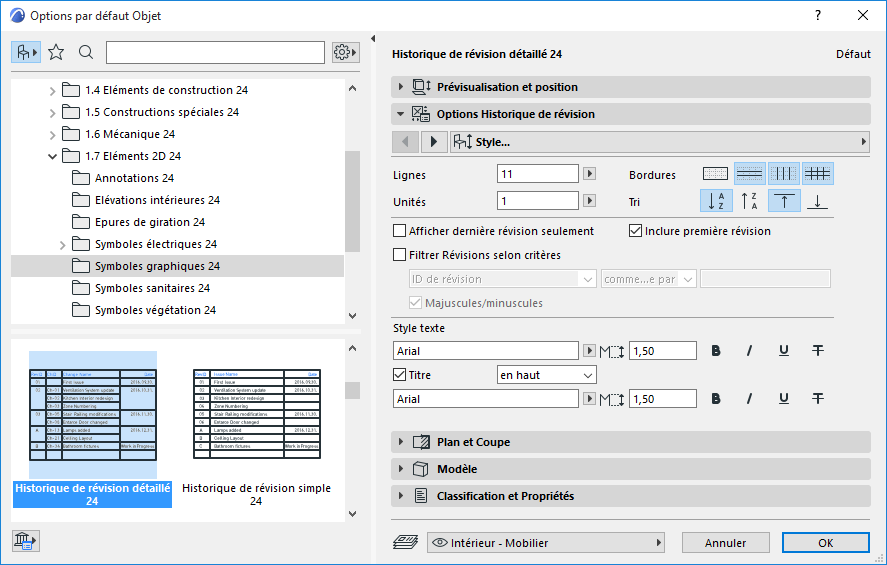Image resolution: width=887 pixels, height=565 pixels.
Task: Set sort direction downward arrow
Action: tap(817, 201)
